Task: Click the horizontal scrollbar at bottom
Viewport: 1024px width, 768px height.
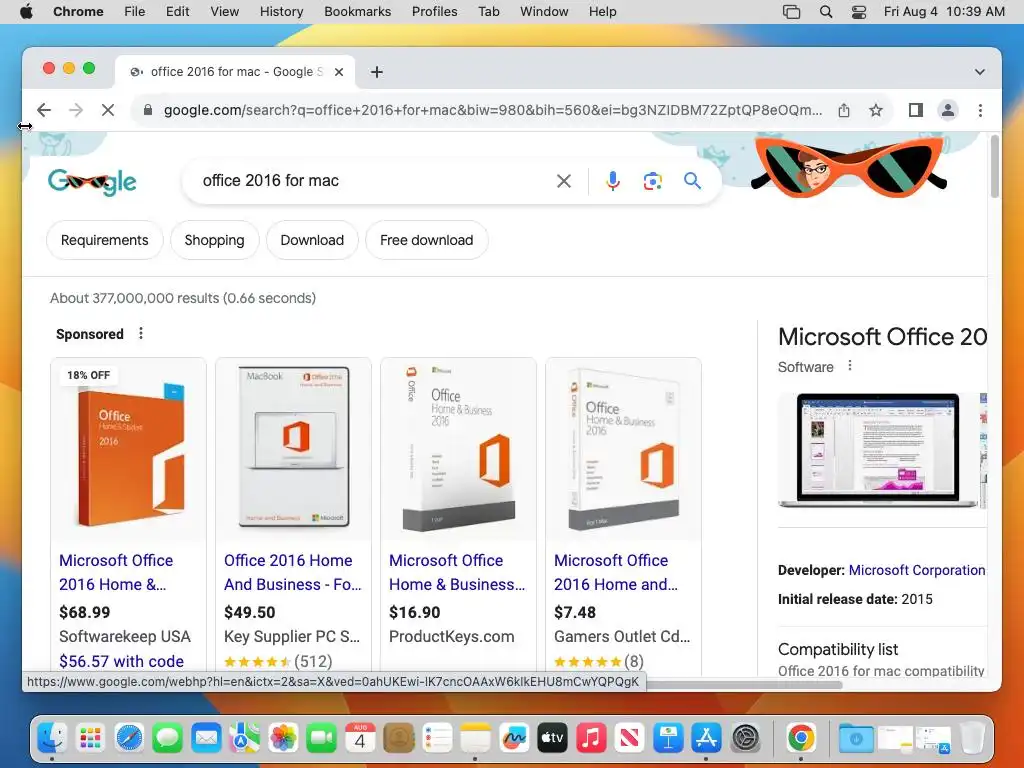Action: click(744, 685)
